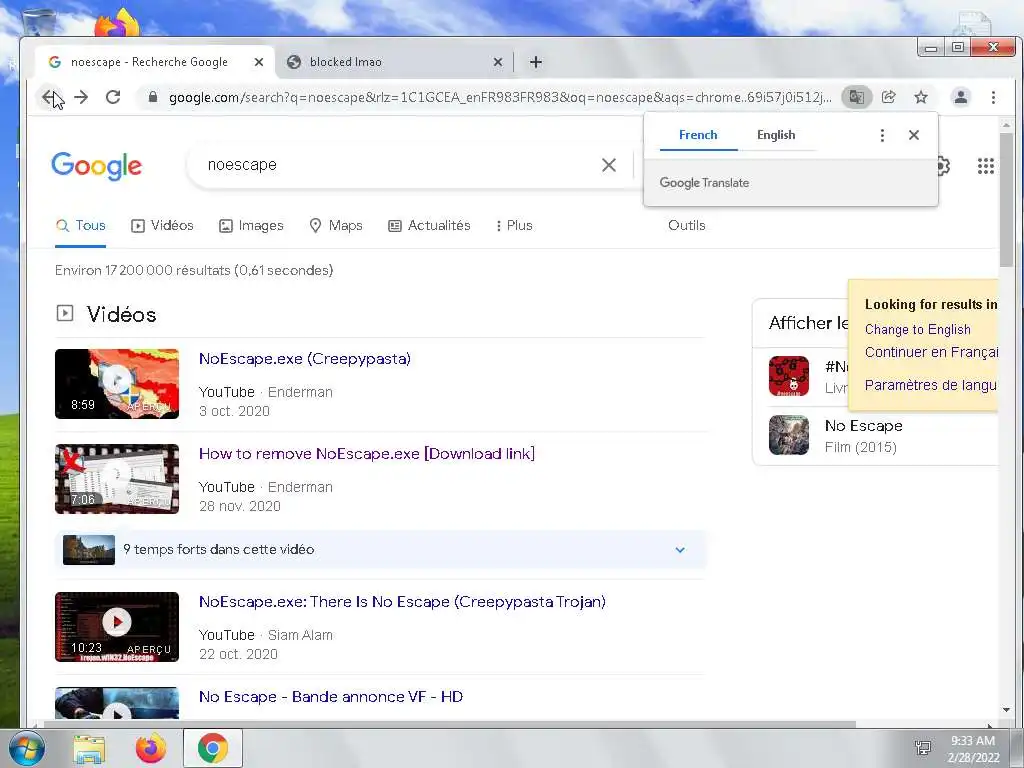Switch to the Actualités search filter
Image resolution: width=1024 pixels, height=768 pixels.
429,226
